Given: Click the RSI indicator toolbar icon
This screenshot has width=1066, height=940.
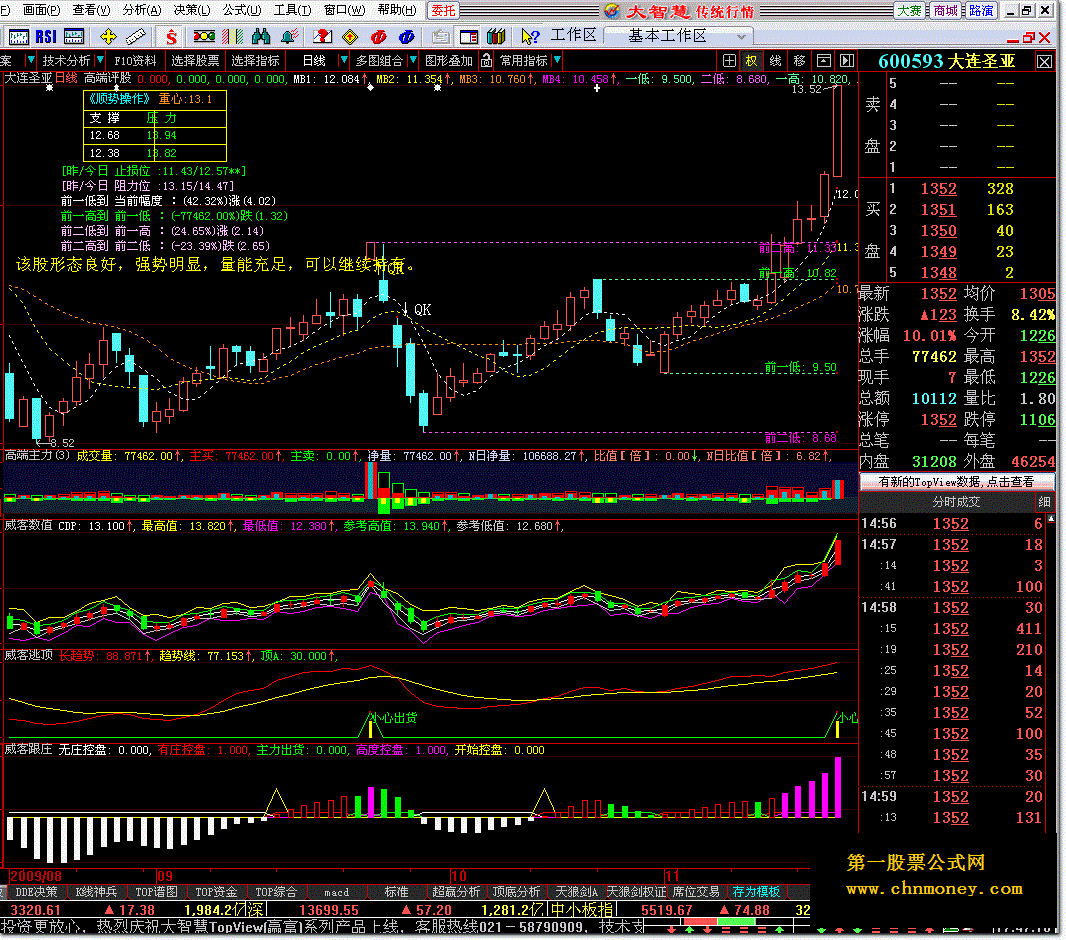Looking at the screenshot, I should (46, 37).
